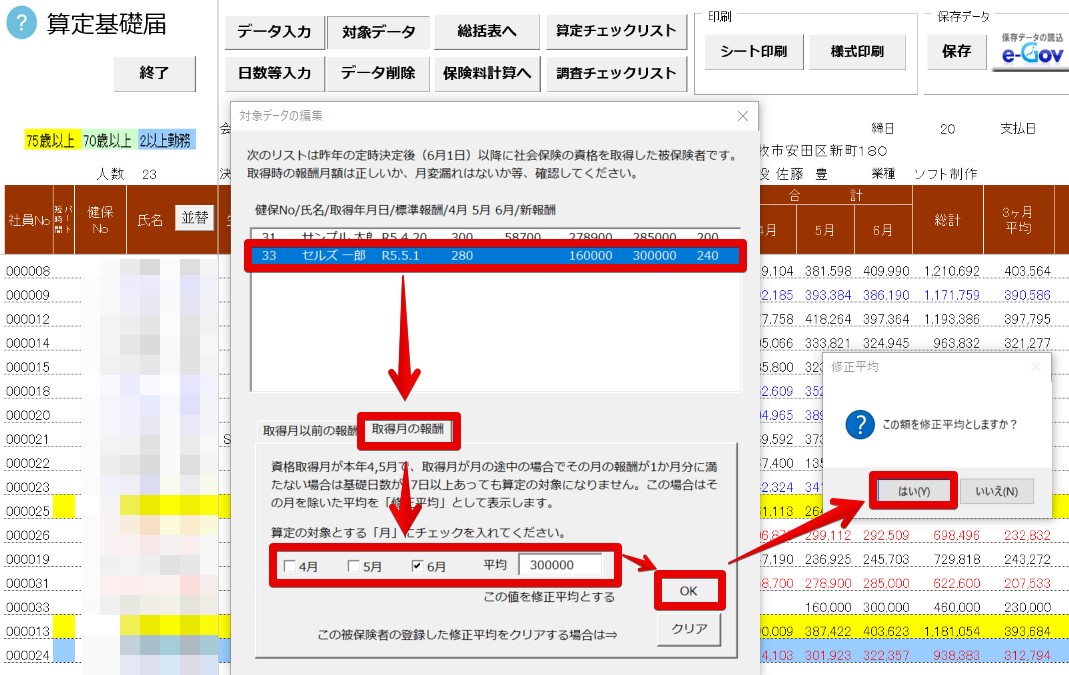Screen dimensions: 1069x675
Task: Click the データ削除 button
Action: (378, 73)
